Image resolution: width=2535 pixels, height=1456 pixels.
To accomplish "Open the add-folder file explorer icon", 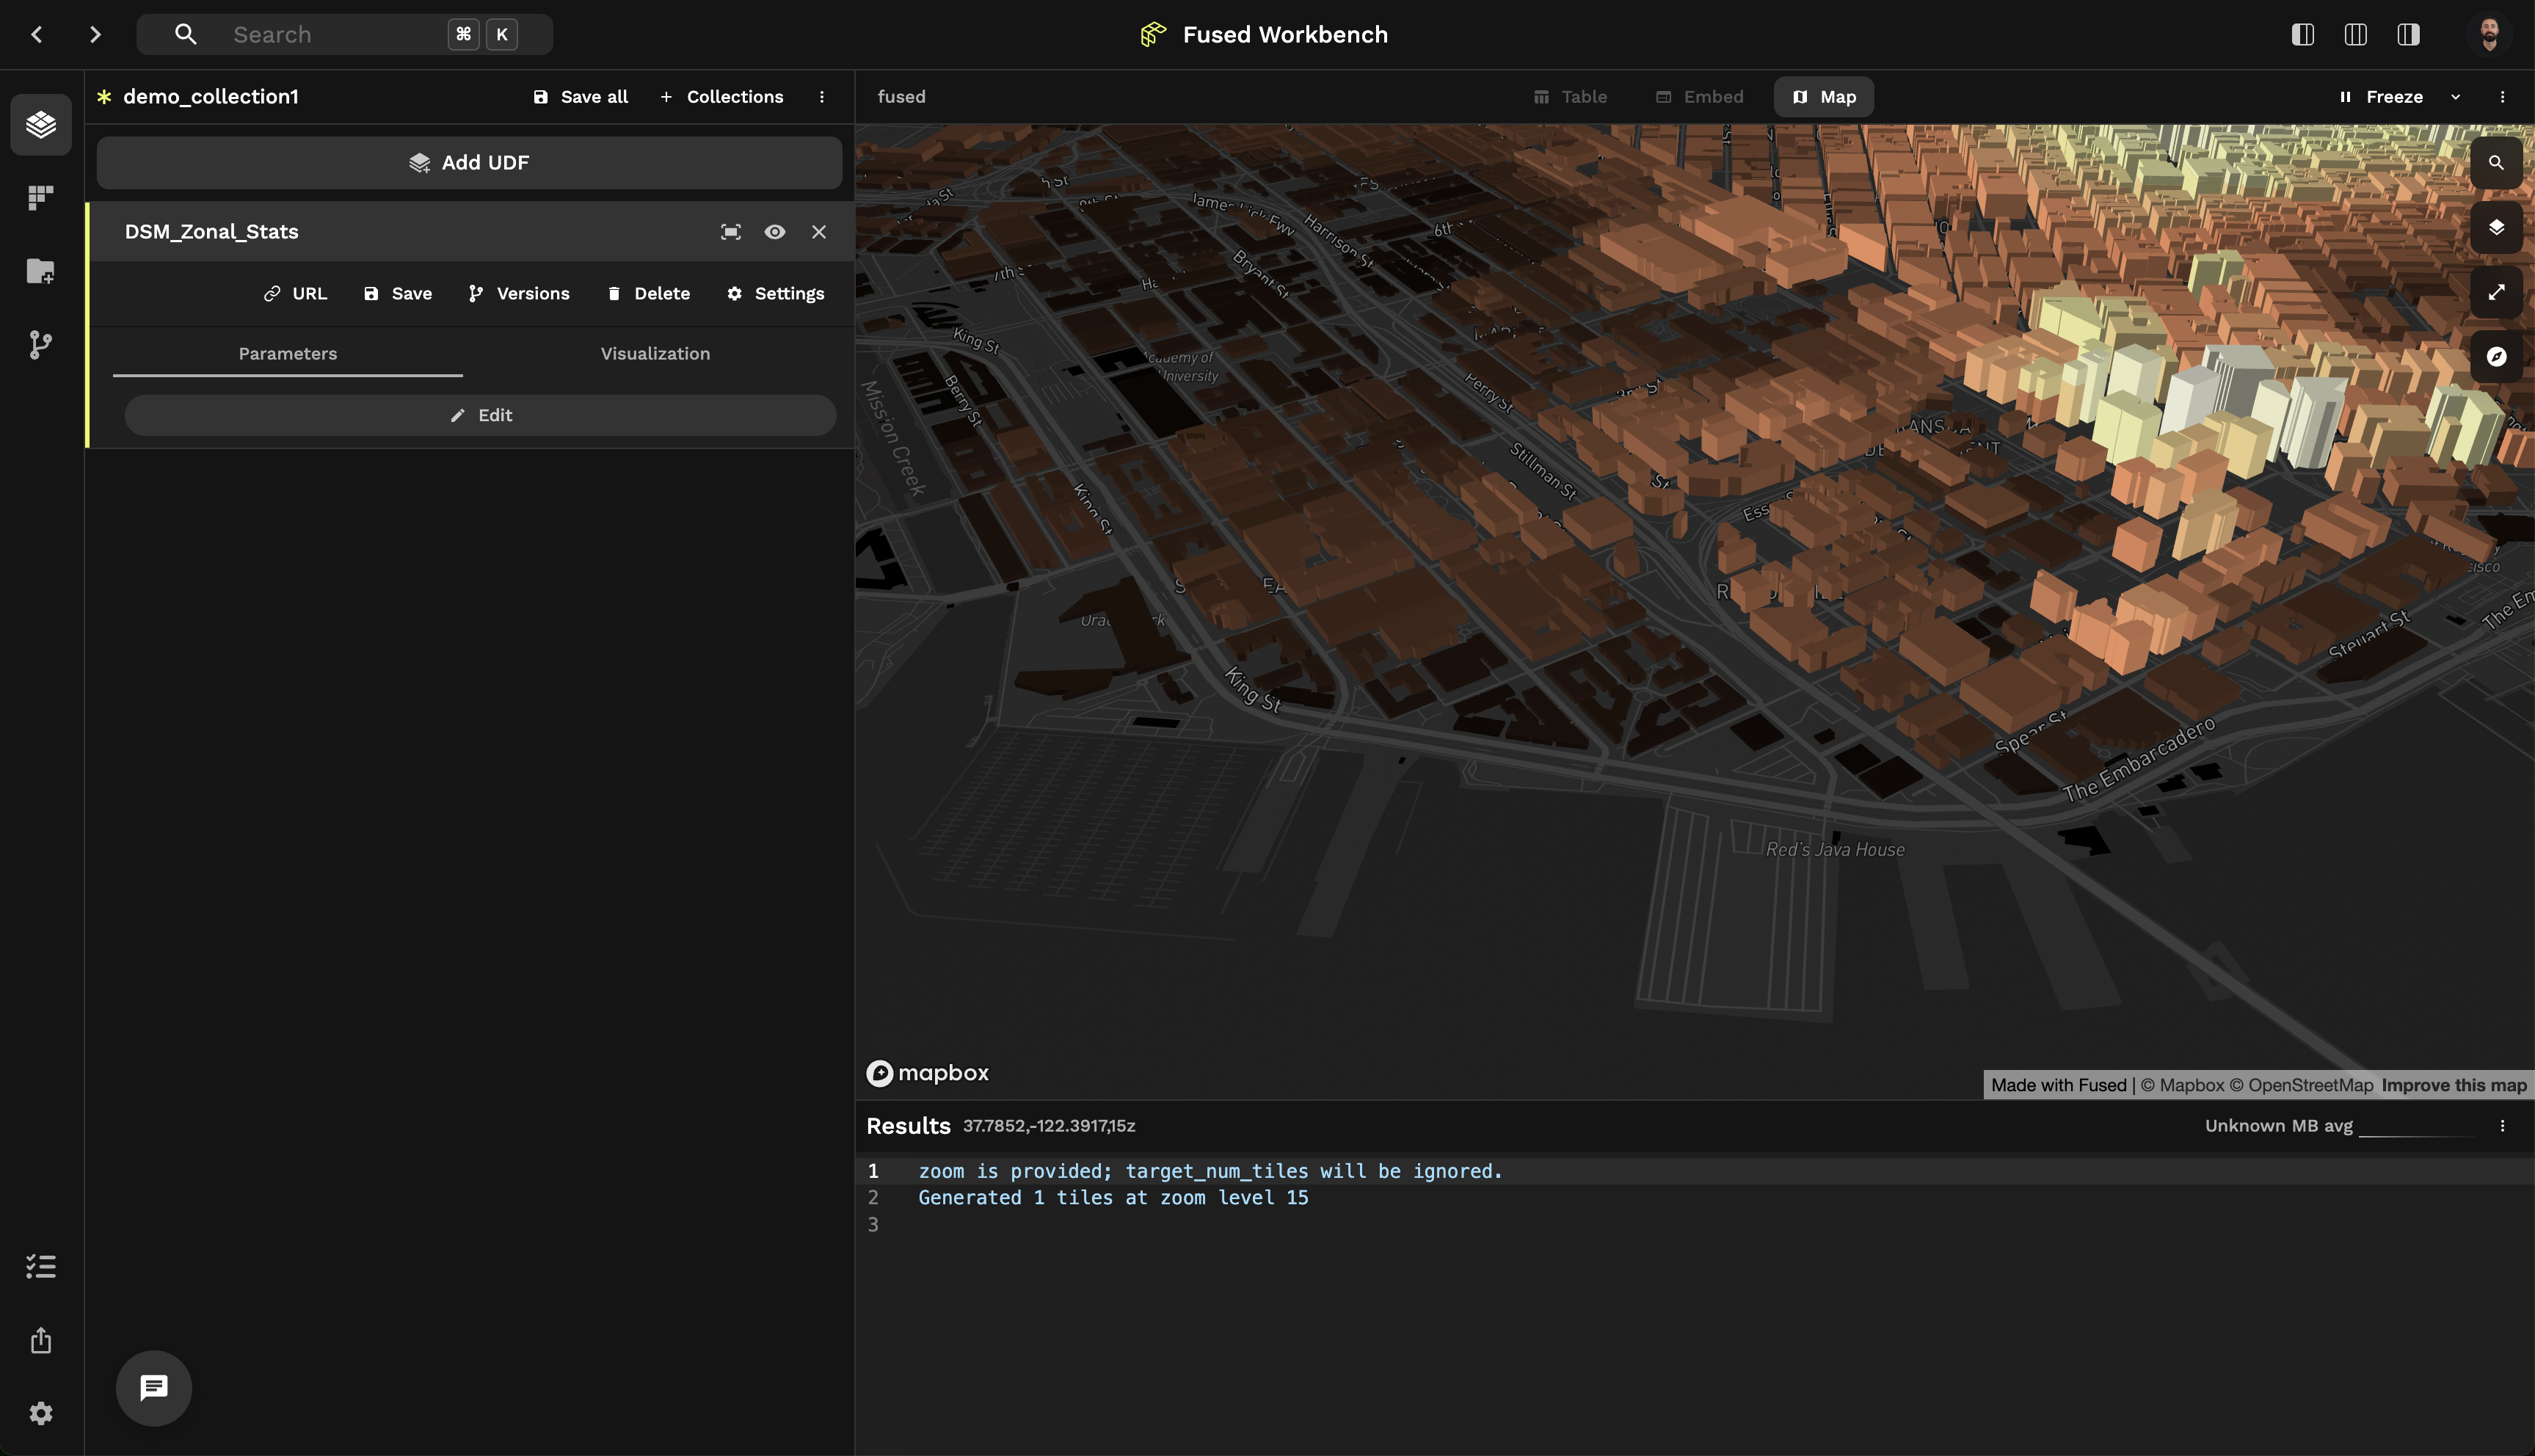I will 41,271.
